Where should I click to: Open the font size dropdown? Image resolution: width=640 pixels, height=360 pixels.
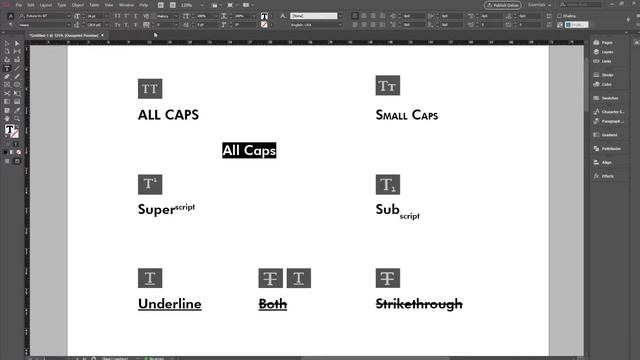(x=106, y=16)
